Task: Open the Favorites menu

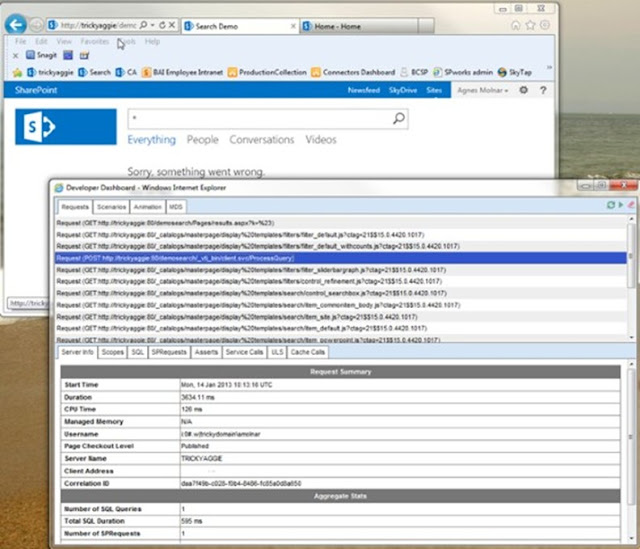Action: 95,41
